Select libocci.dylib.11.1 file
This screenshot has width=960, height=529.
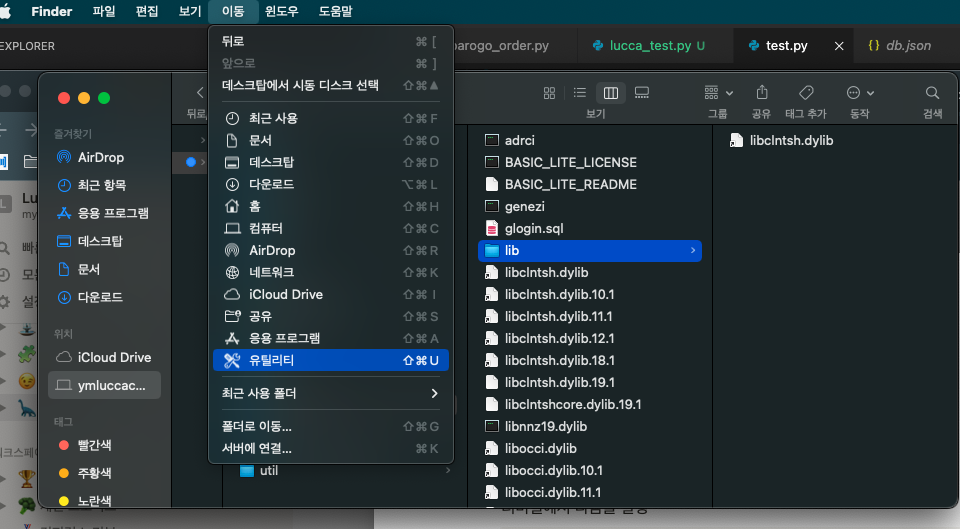pos(590,493)
